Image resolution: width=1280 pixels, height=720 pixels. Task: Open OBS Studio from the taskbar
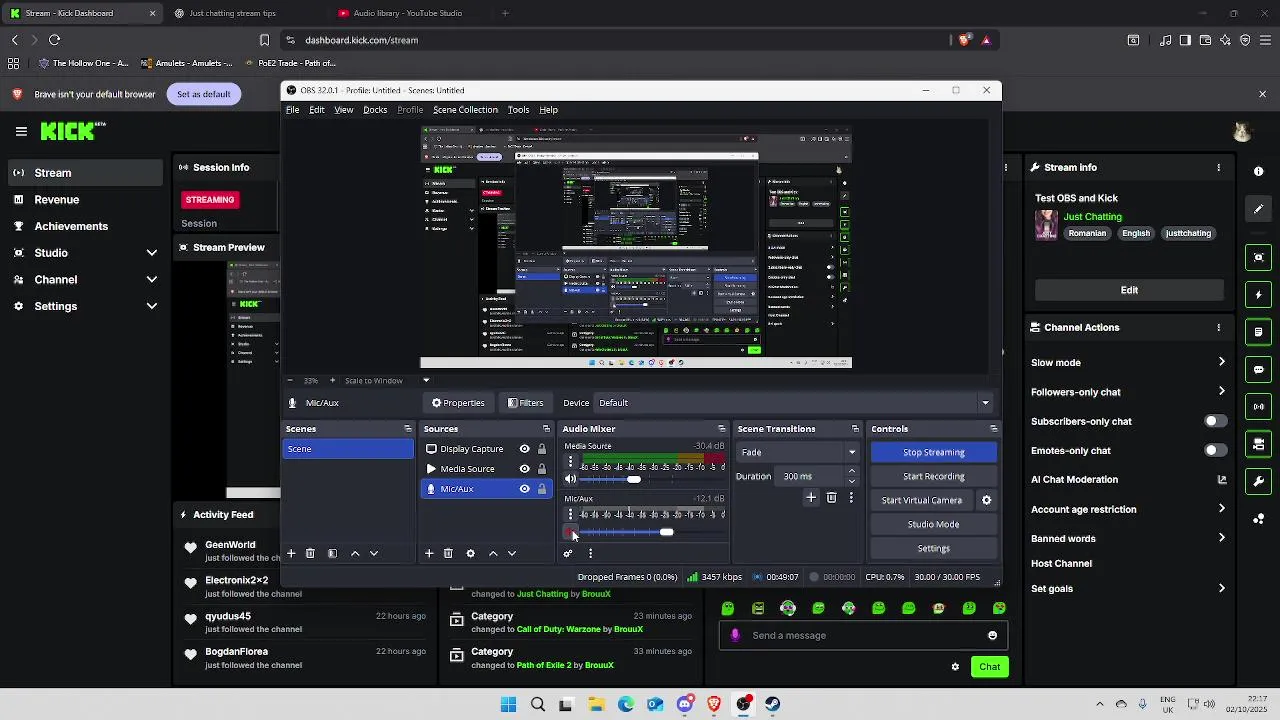click(743, 704)
